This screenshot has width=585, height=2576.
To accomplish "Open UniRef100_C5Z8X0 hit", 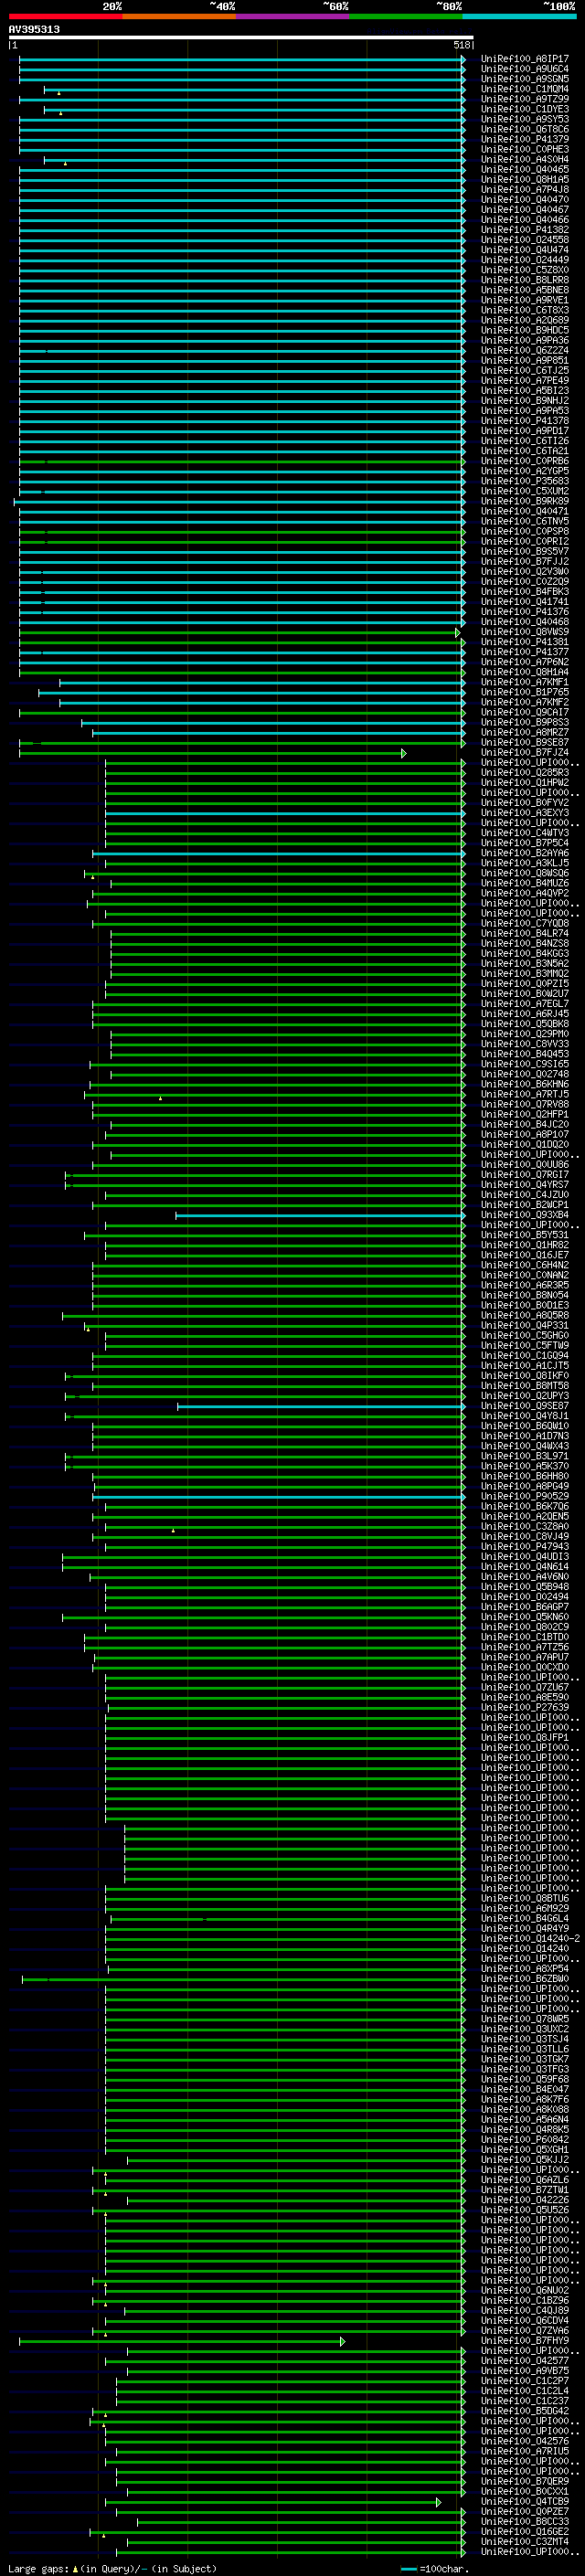I will [525, 270].
